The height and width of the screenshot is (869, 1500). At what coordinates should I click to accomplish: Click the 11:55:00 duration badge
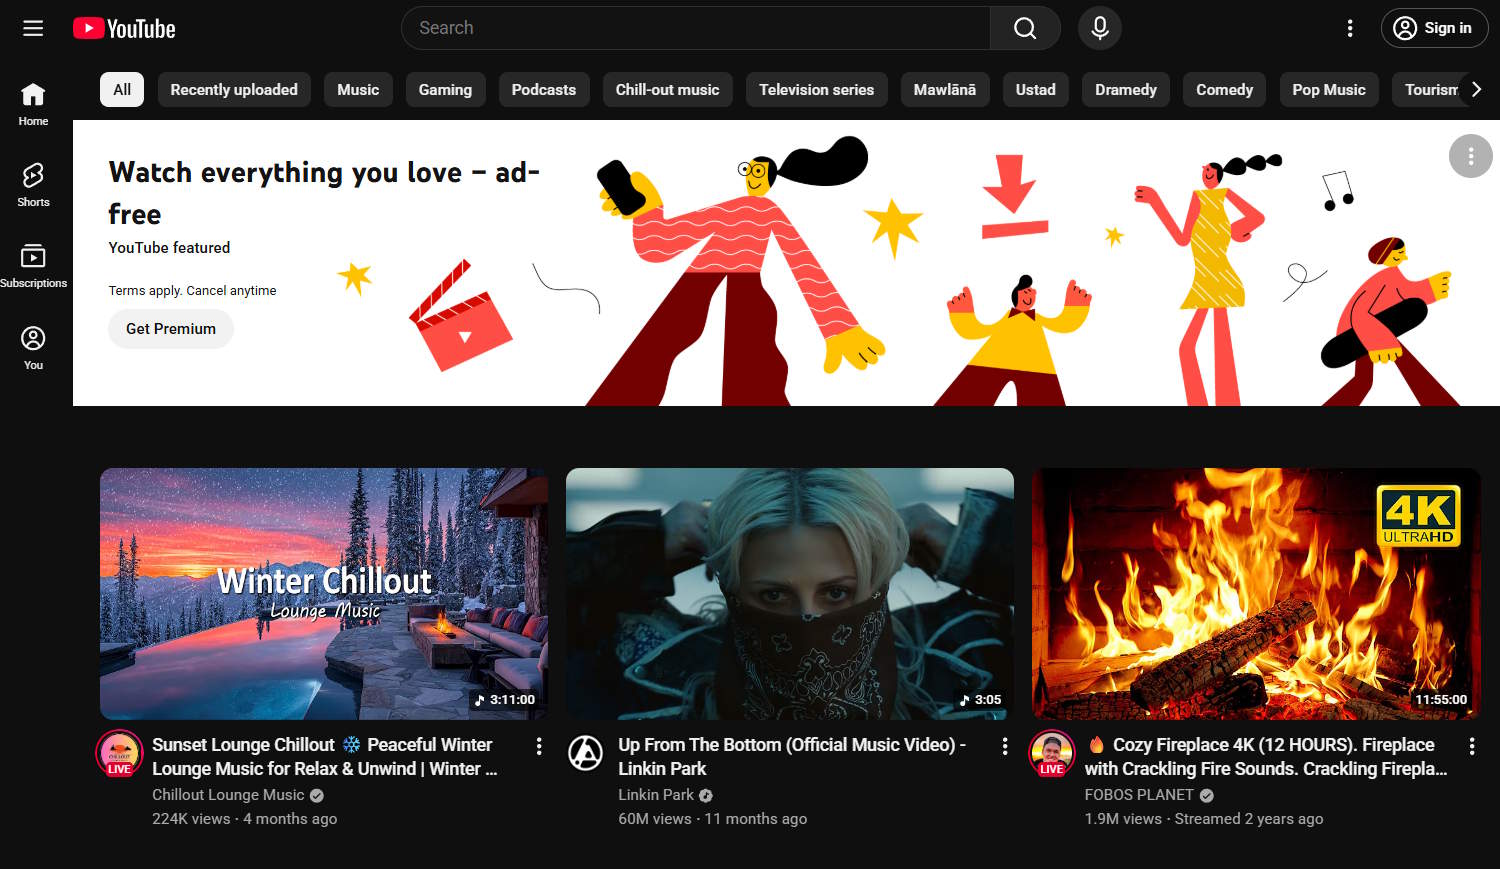(1441, 700)
